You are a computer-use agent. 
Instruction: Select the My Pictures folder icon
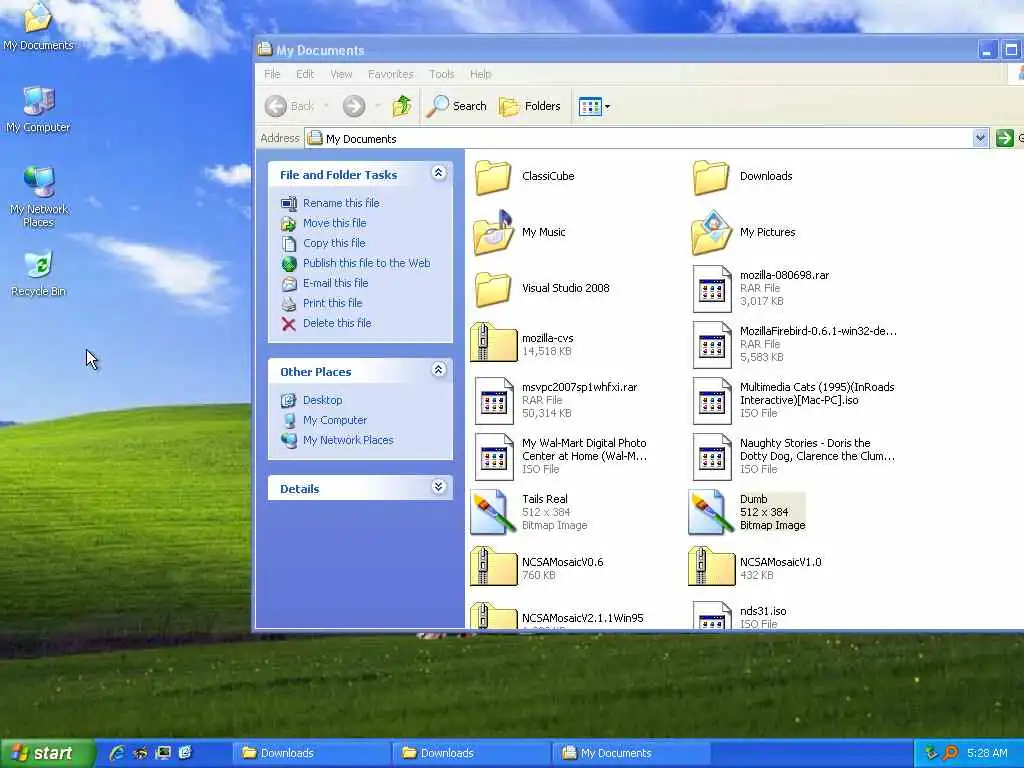[x=711, y=232]
